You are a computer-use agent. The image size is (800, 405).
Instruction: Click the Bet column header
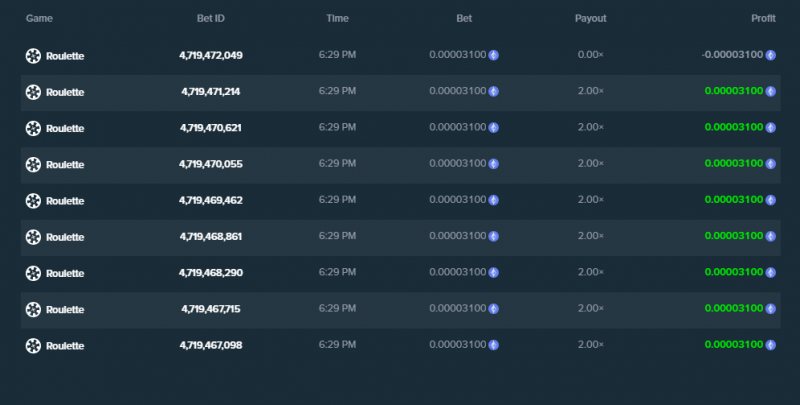pyautogui.click(x=464, y=18)
